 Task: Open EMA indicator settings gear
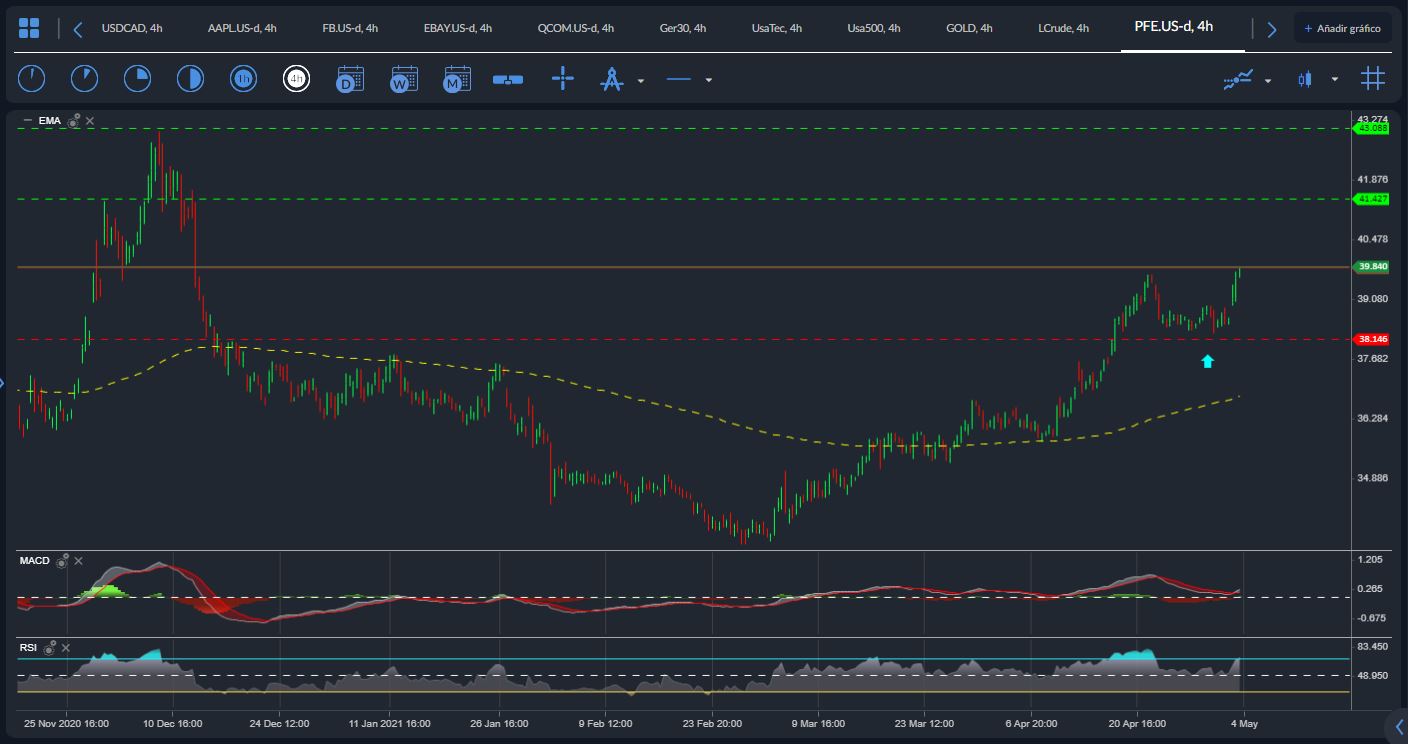click(x=74, y=120)
